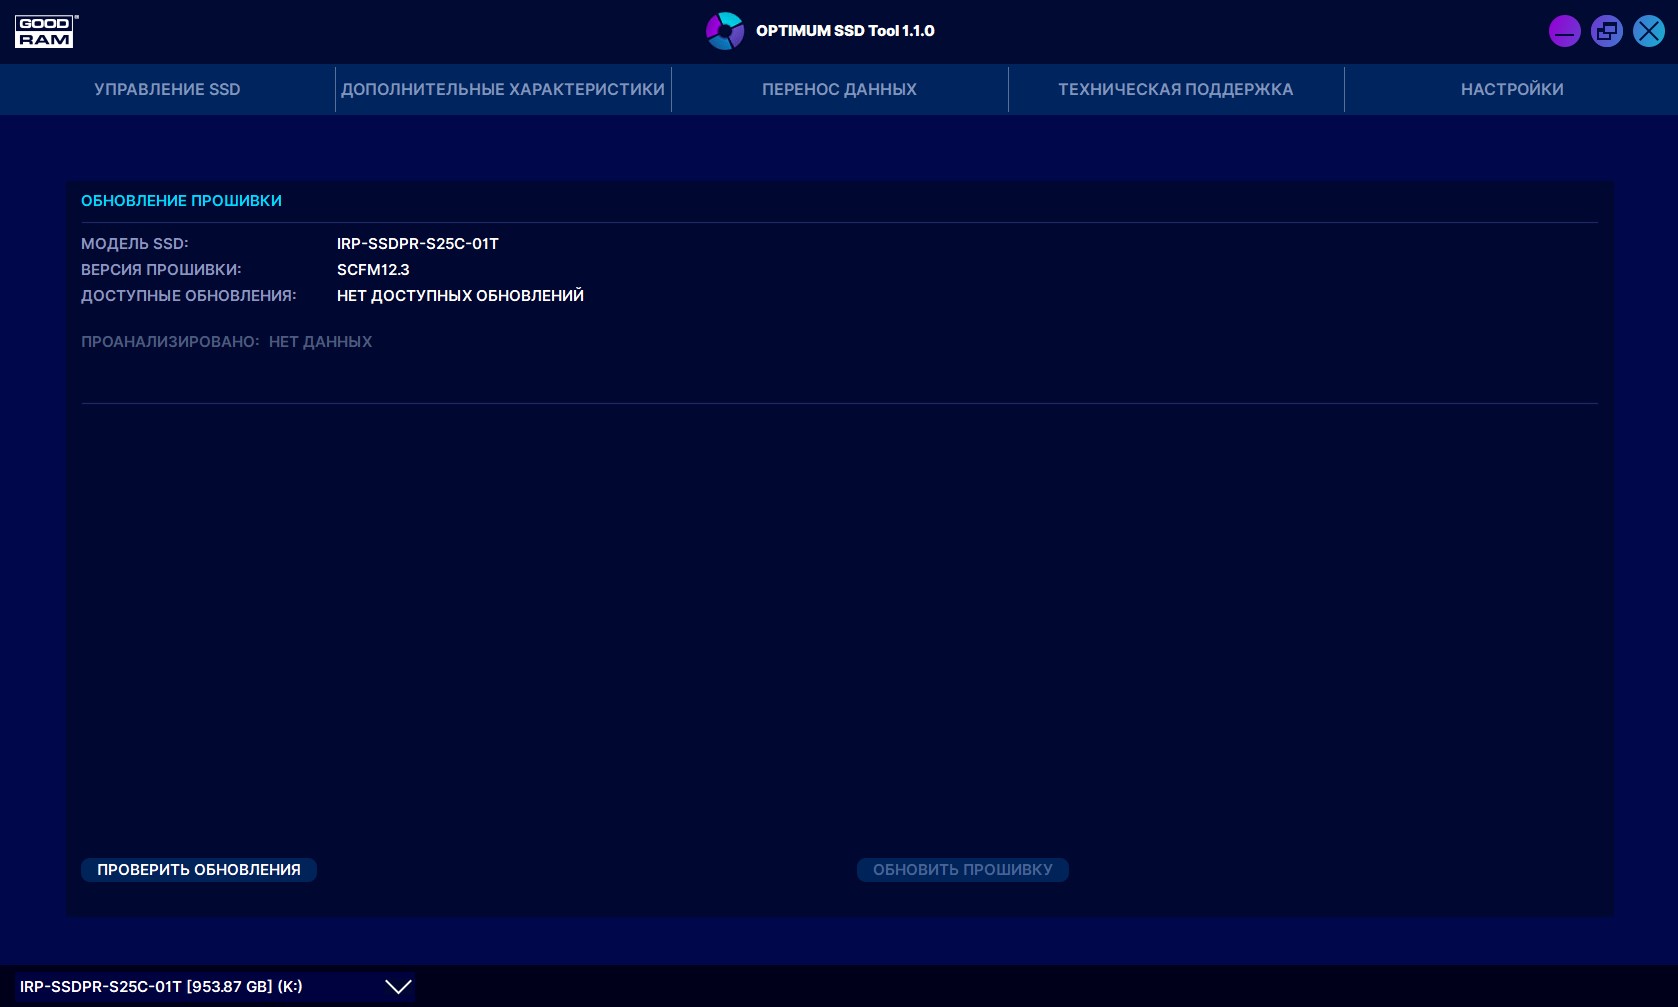The width and height of the screenshot is (1678, 1007).
Task: Click the Optimum SSD Tool aperture logo
Action: (x=725, y=31)
